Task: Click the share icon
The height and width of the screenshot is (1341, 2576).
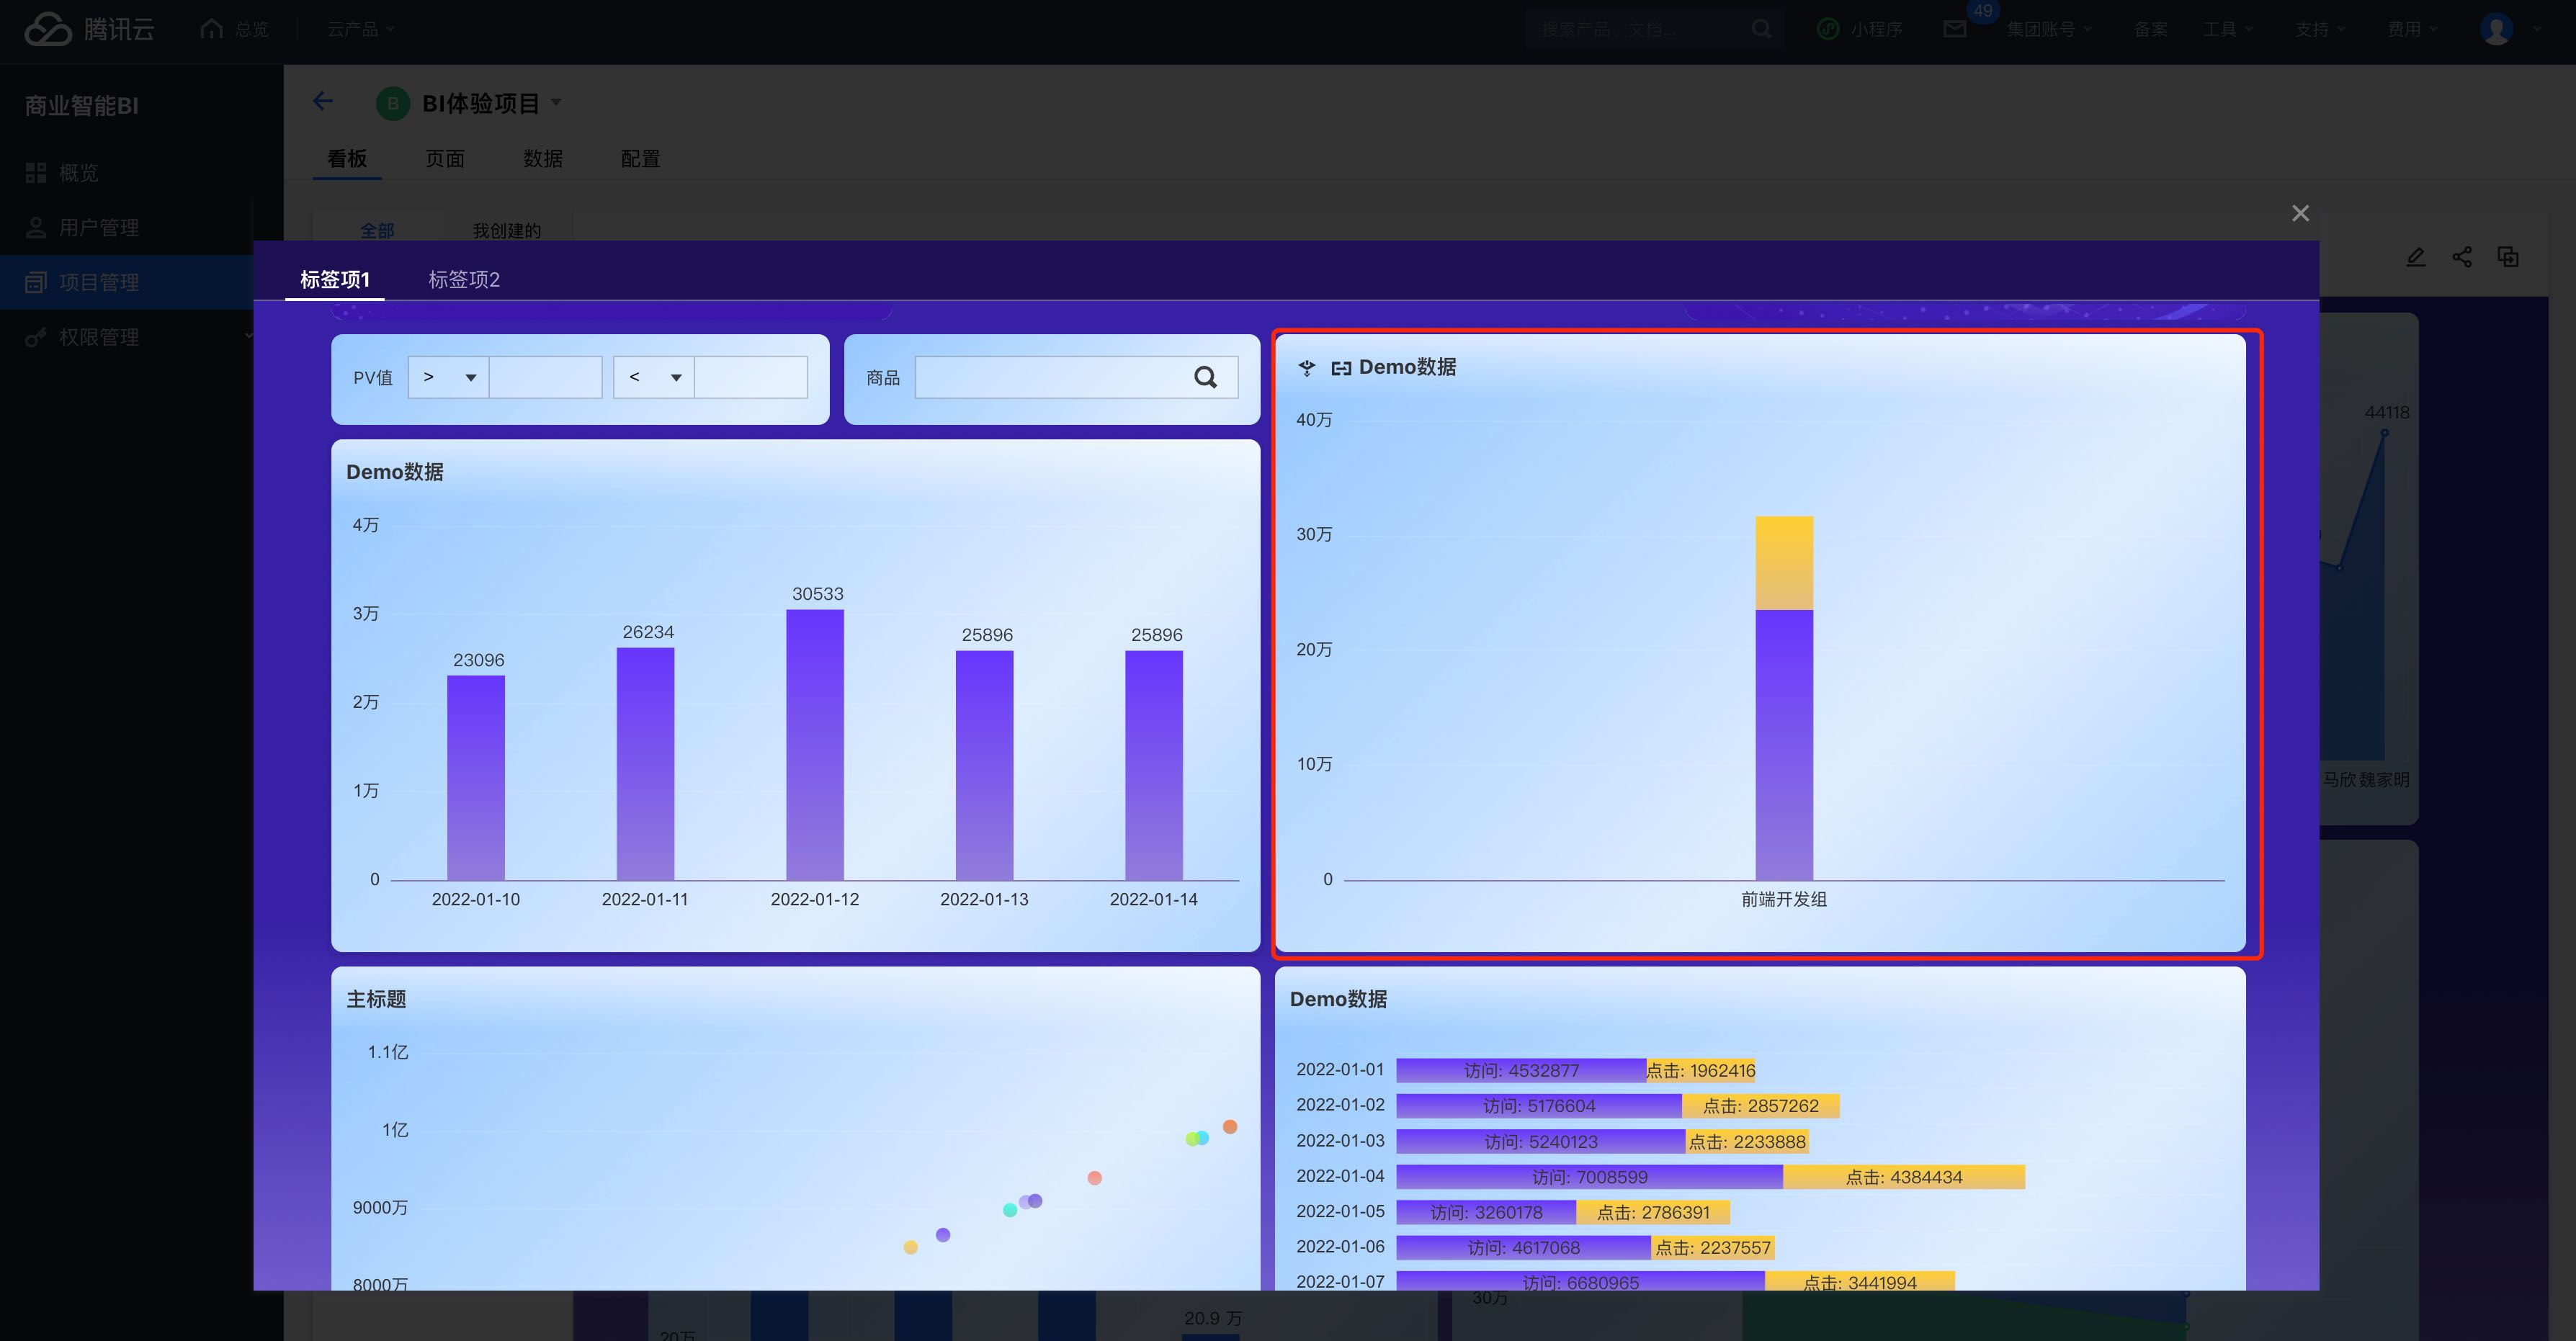Action: pyautogui.click(x=2462, y=257)
